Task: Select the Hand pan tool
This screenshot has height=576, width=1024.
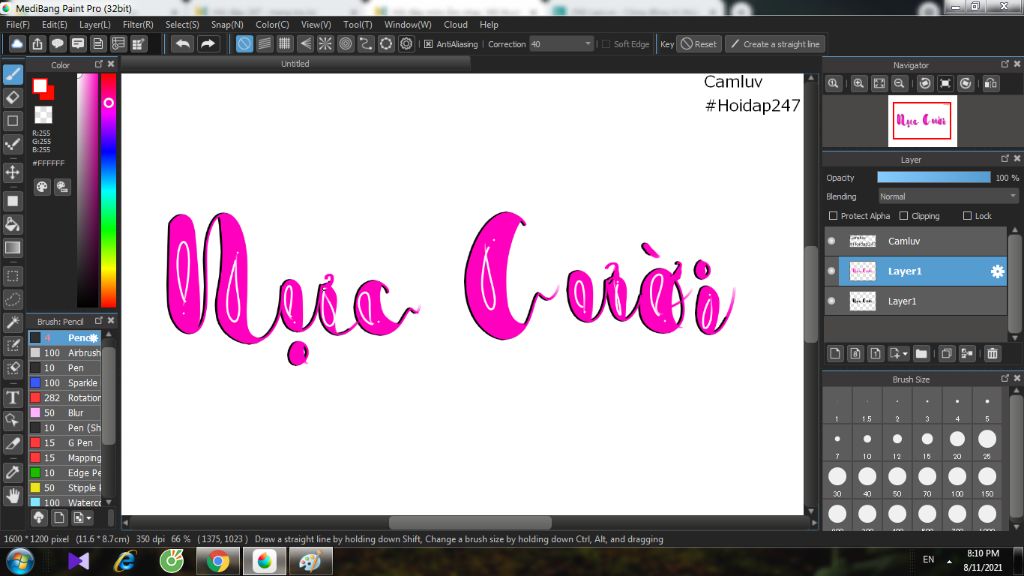Action: [12, 496]
